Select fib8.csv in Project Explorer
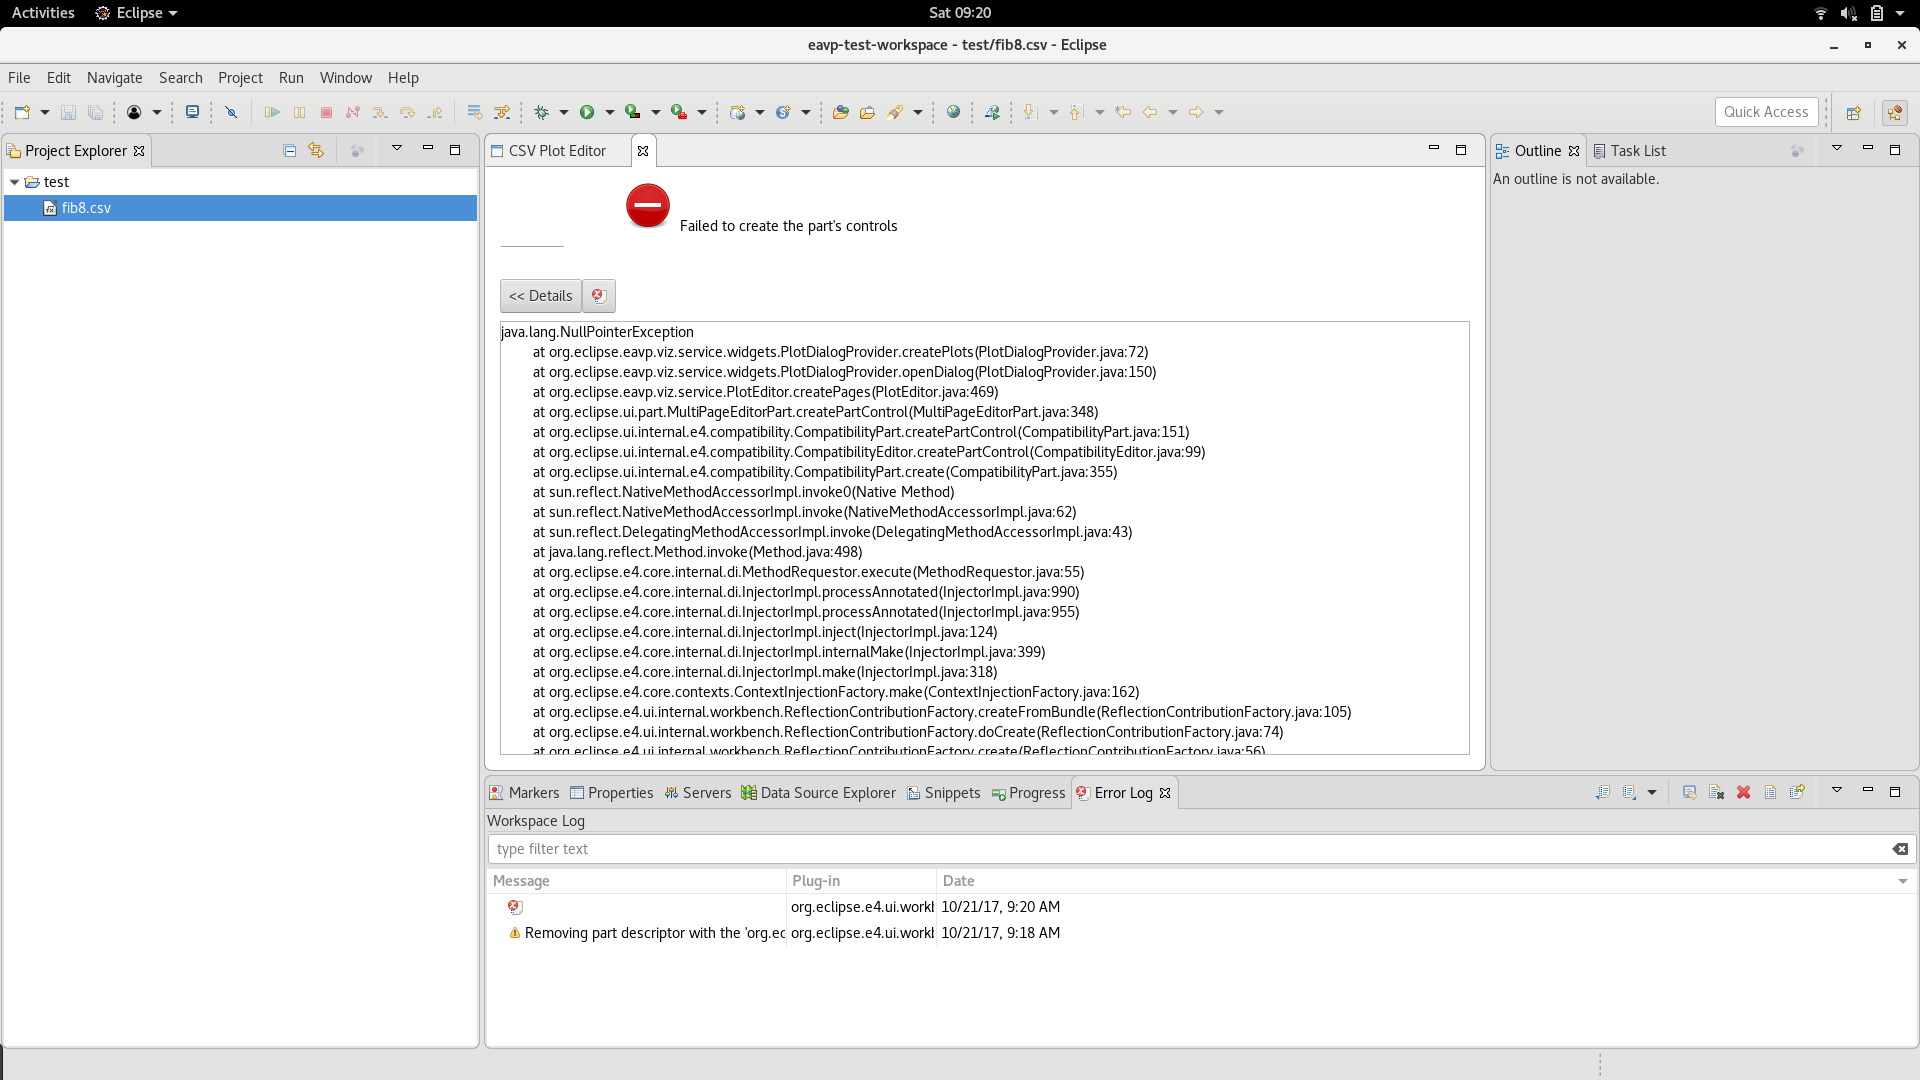The image size is (1920, 1080). (240, 208)
